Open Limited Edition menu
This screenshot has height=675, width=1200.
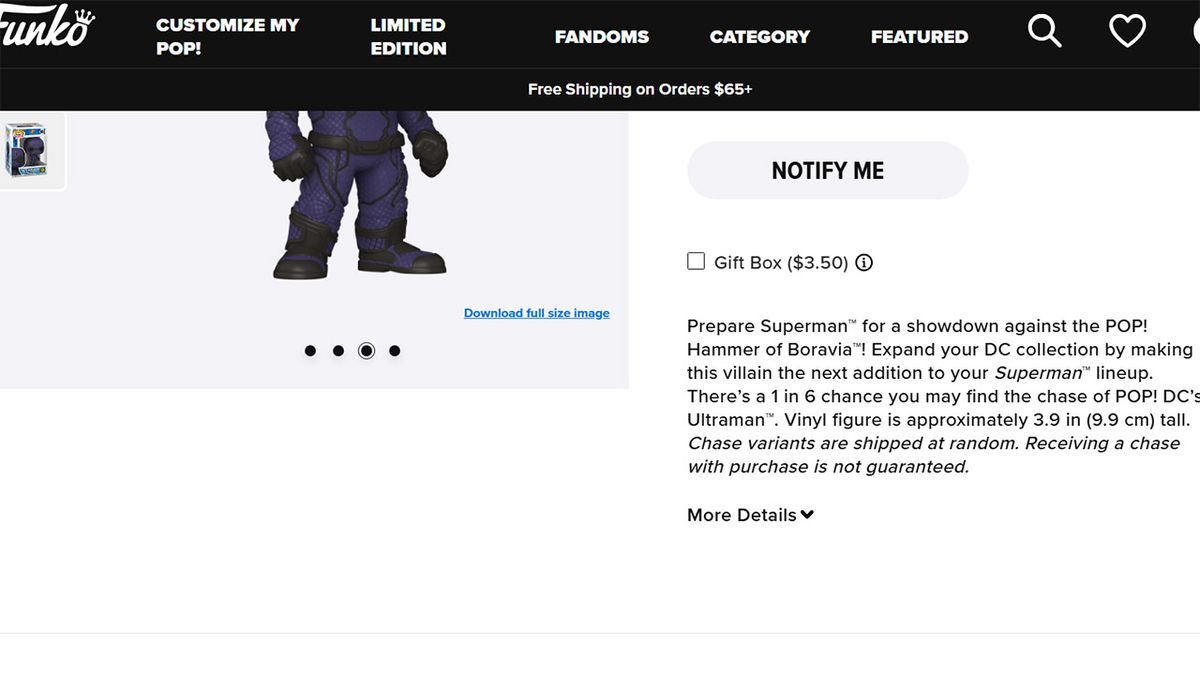[408, 36]
